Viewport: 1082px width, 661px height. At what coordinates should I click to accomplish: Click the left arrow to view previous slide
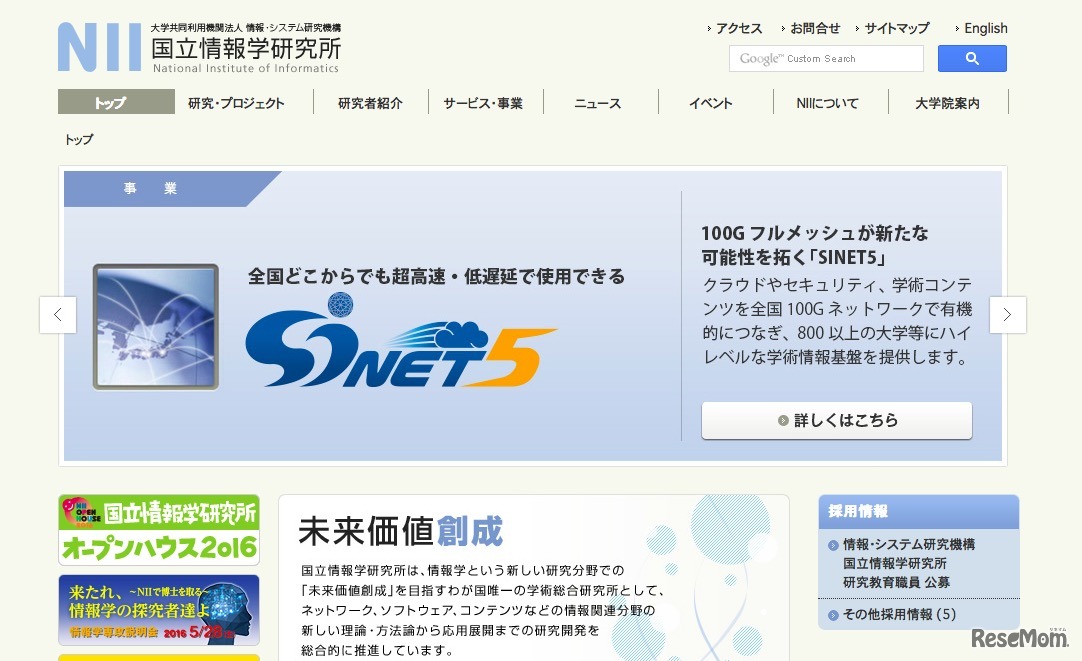58,314
